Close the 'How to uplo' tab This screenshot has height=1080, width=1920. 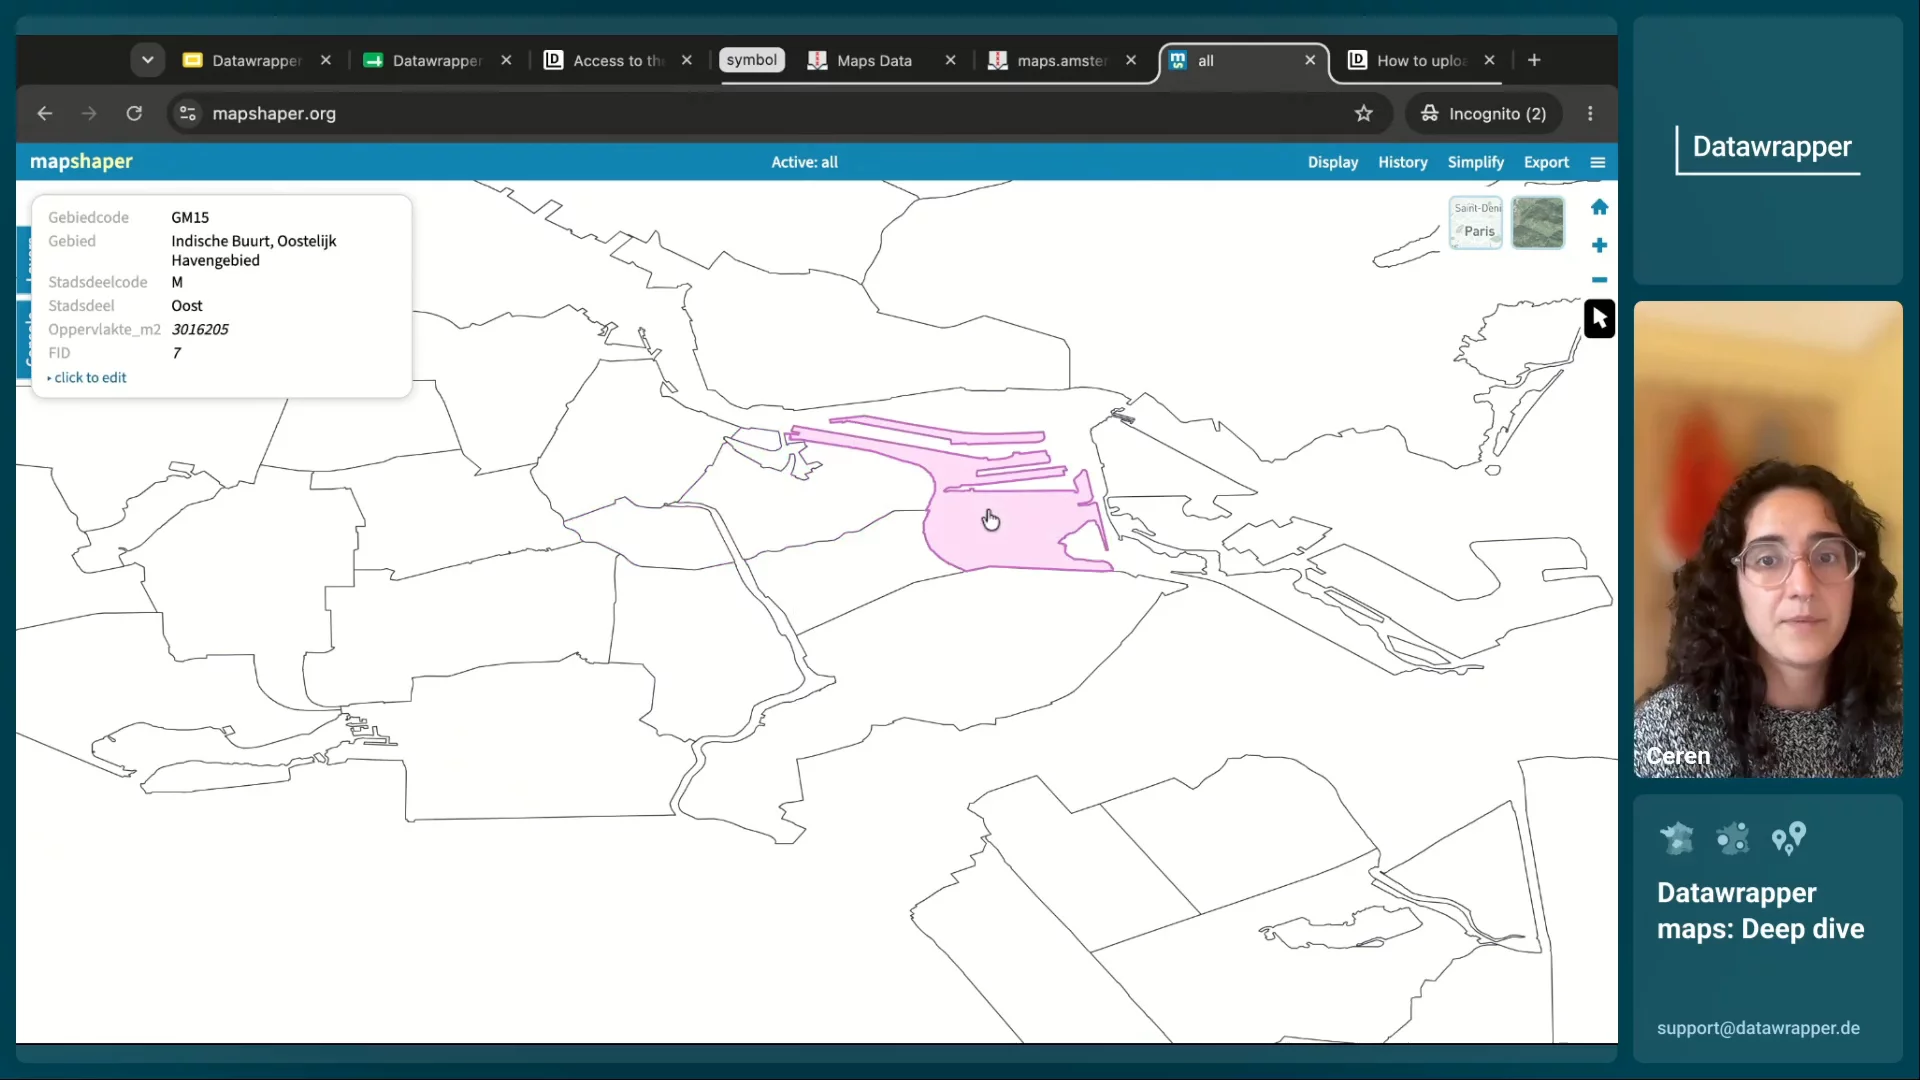click(x=1489, y=60)
